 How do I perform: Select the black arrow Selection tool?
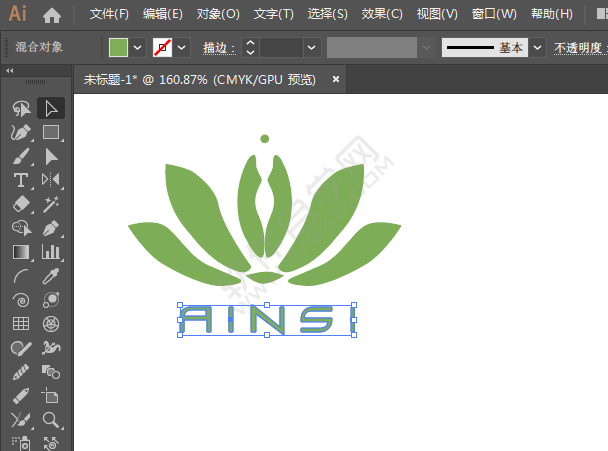pos(51,156)
